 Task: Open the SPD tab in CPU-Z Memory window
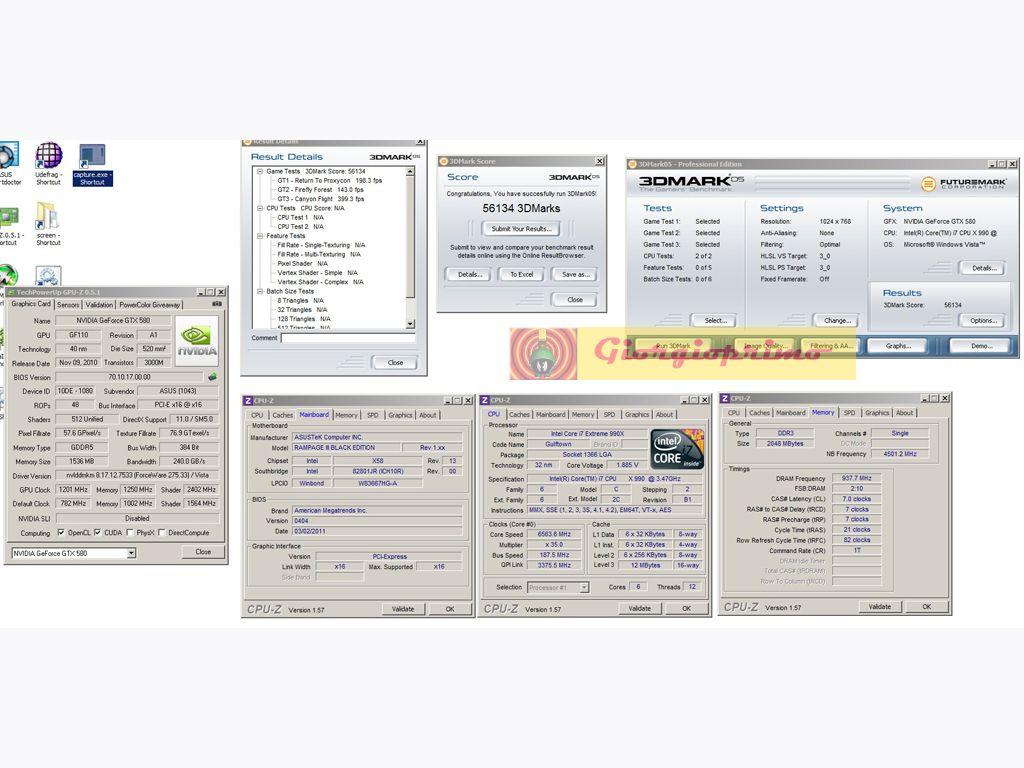coord(849,413)
